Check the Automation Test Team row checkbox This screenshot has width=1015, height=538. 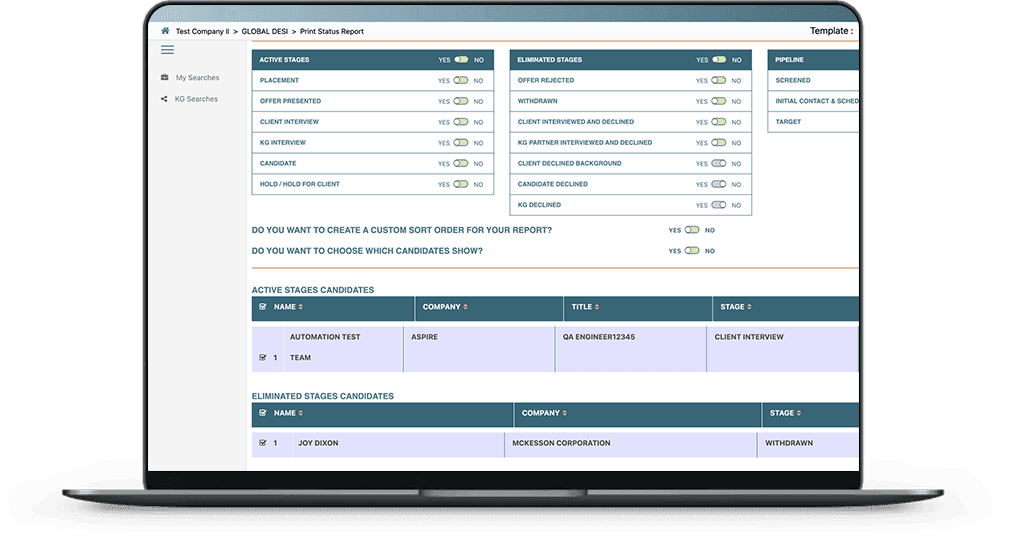point(263,357)
